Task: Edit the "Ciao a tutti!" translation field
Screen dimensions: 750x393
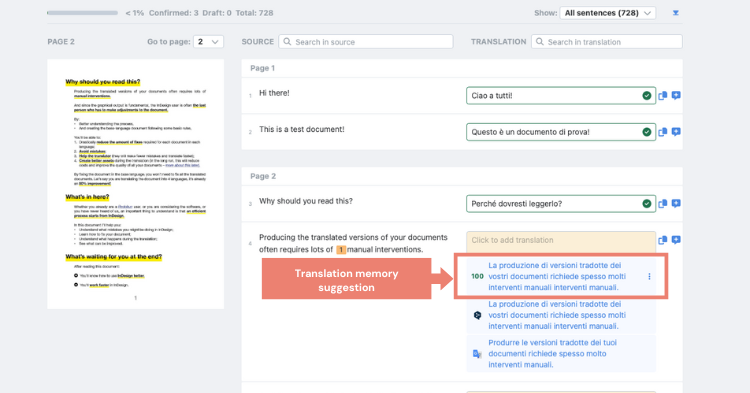Action: pyautogui.click(x=561, y=96)
